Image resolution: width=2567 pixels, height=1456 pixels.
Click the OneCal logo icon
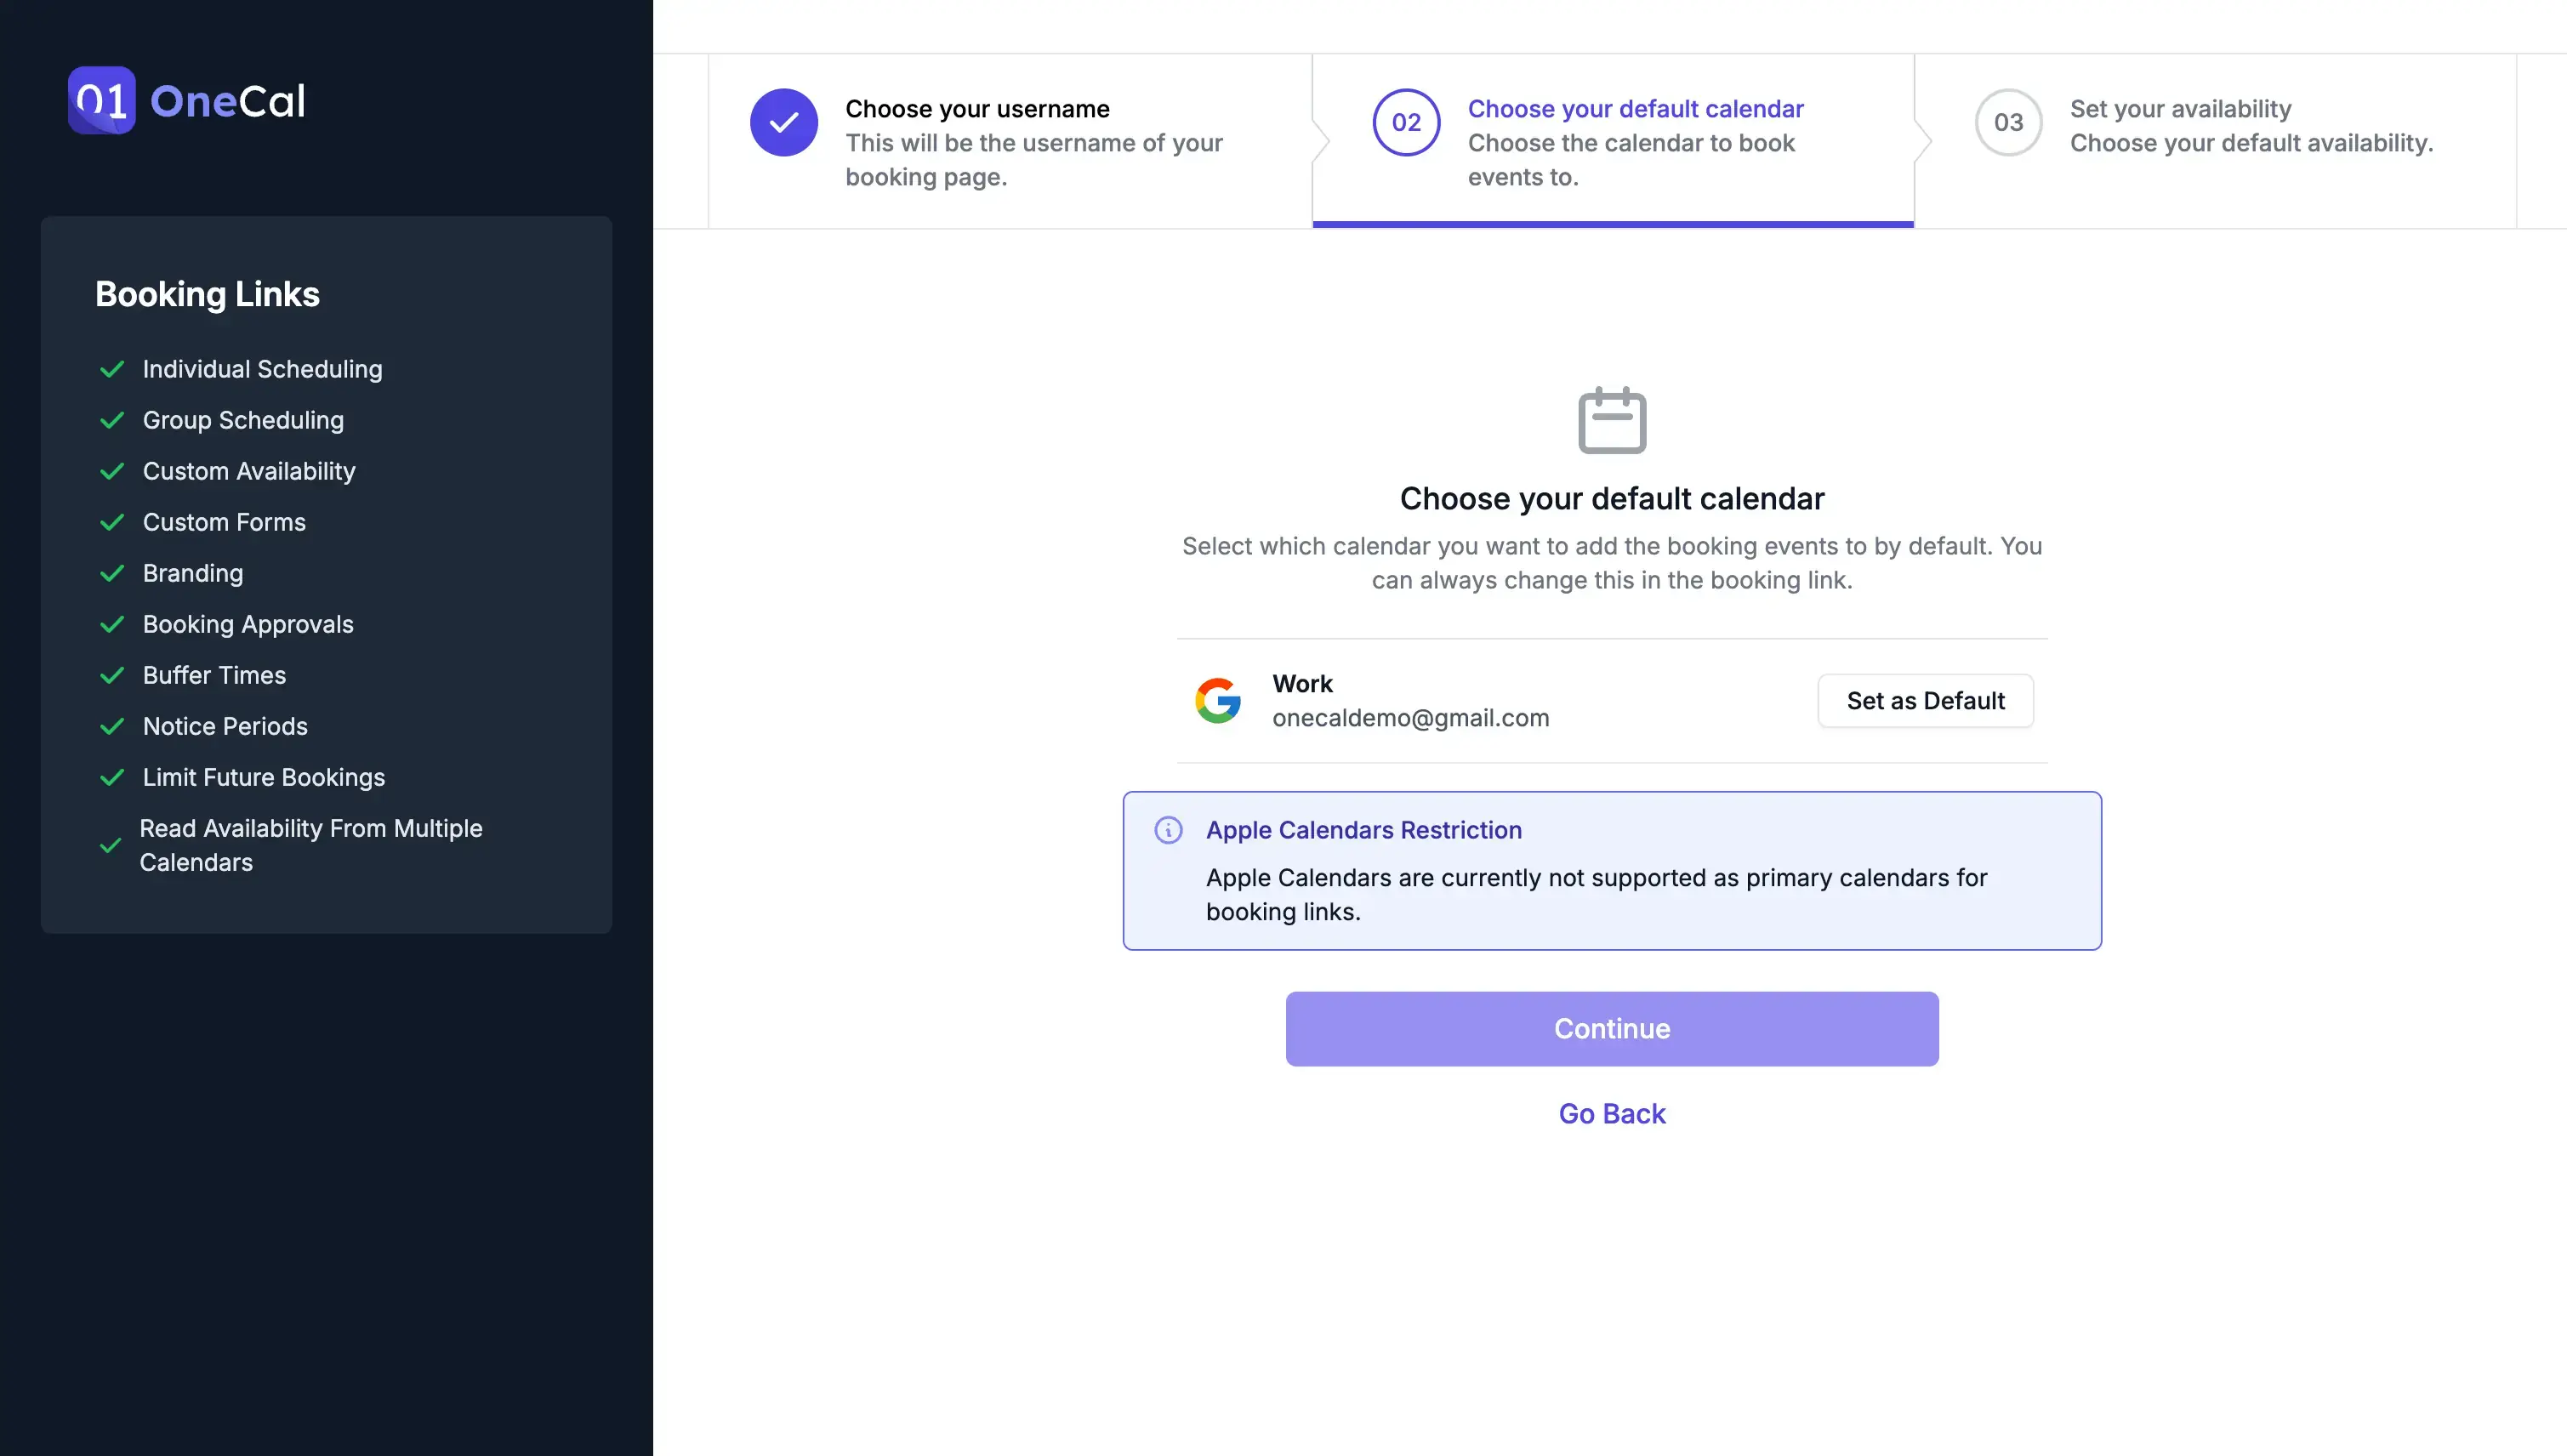(101, 100)
